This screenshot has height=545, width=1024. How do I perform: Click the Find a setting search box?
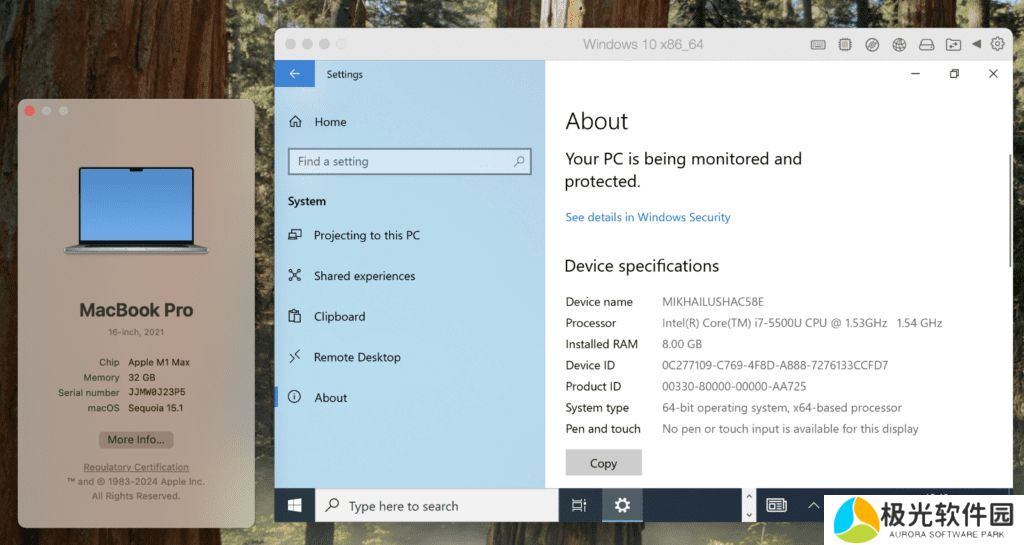tap(408, 161)
